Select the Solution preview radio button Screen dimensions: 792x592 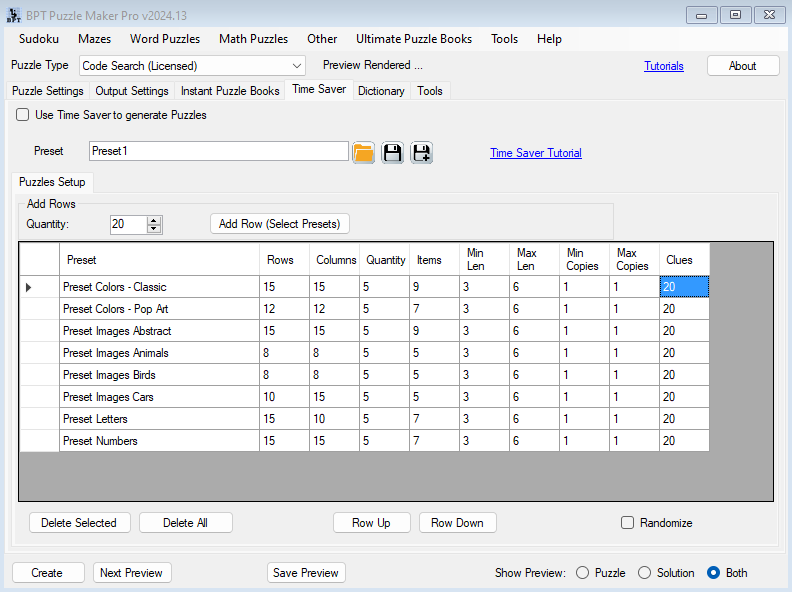(645, 573)
